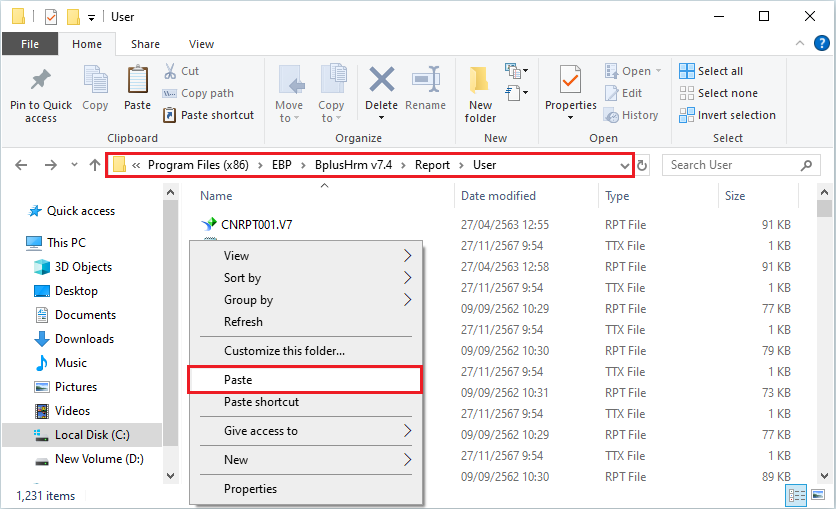
Task: Open the View ribbon tab
Action: pos(201,44)
